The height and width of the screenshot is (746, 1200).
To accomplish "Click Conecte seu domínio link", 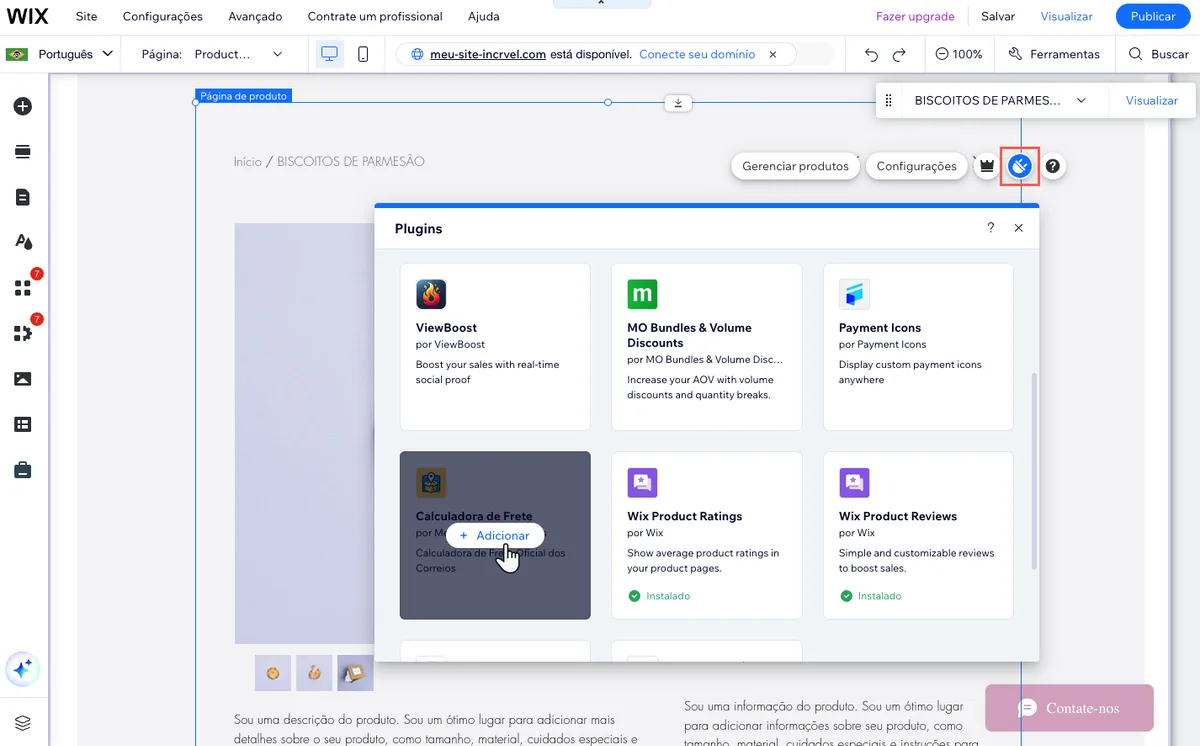I will point(697,54).
